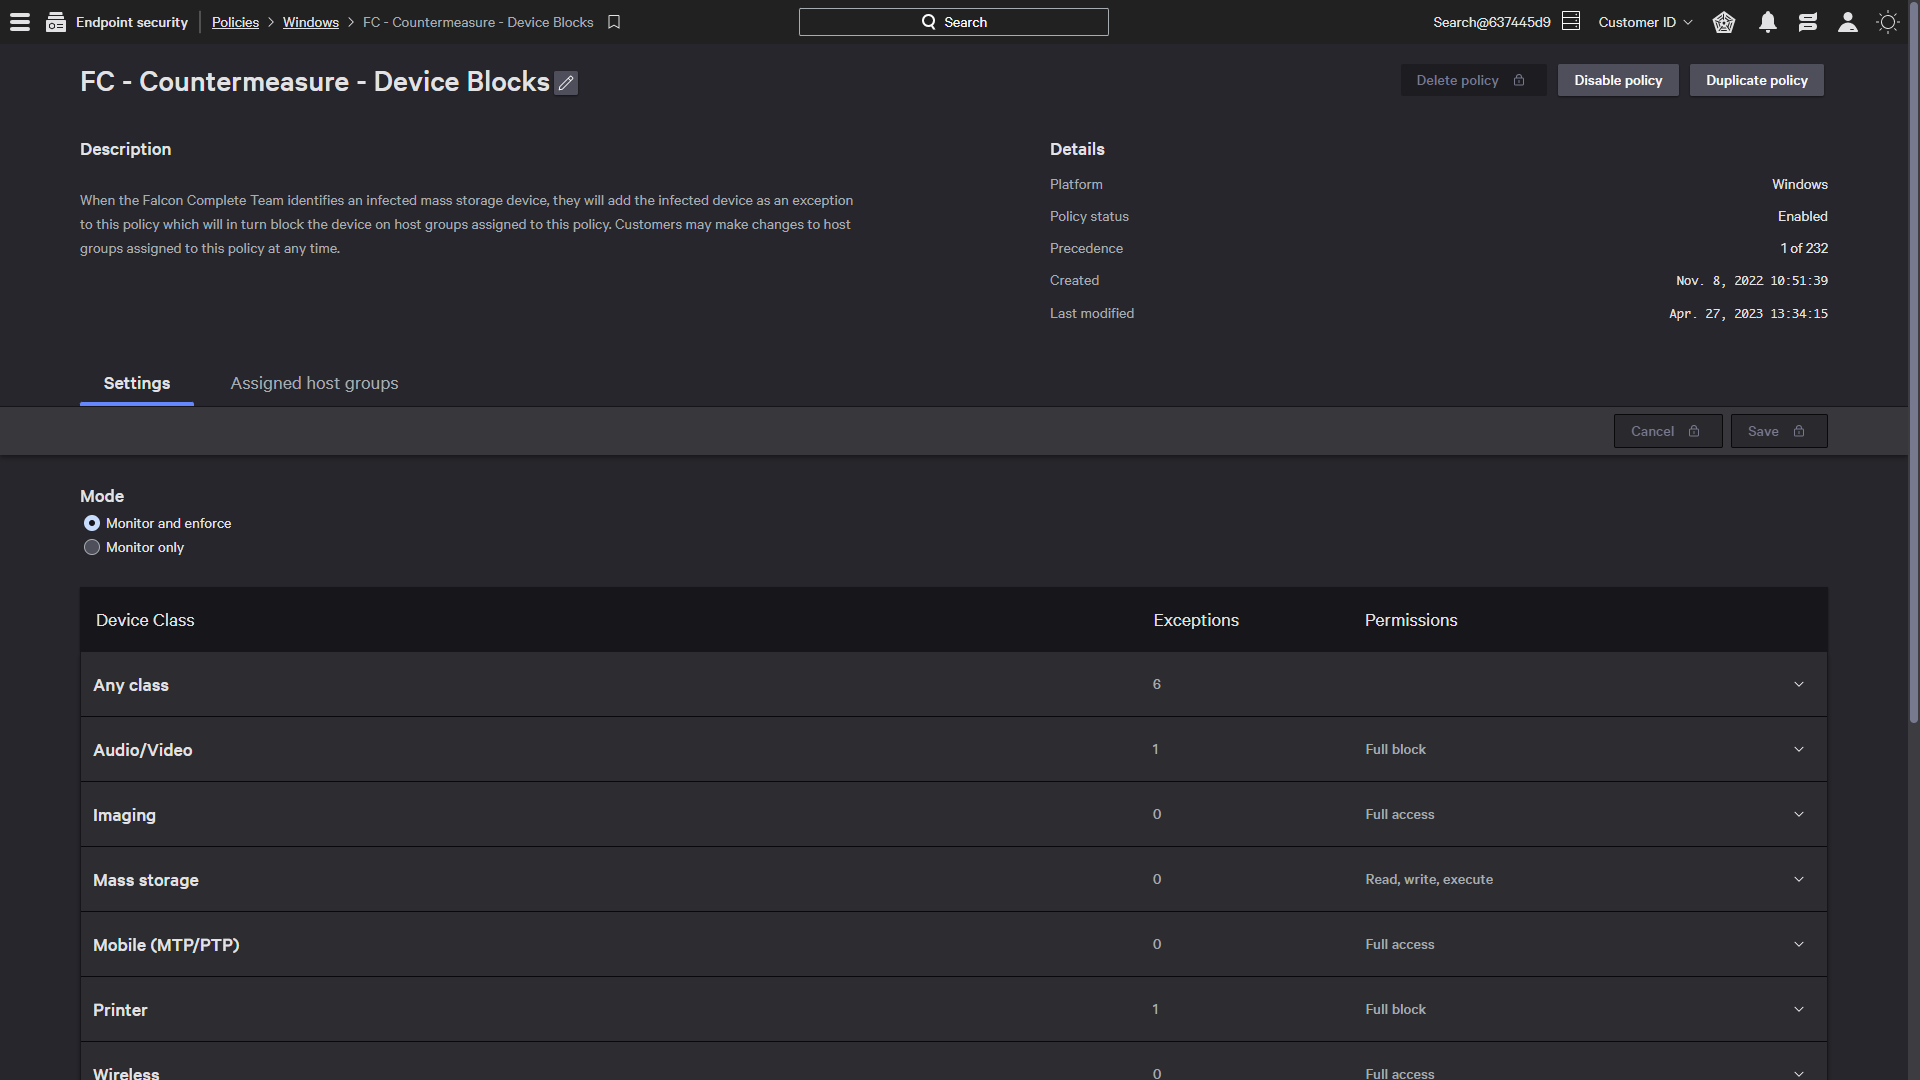The width and height of the screenshot is (1920, 1080).
Task: Click the lock icon on the Cancel button
Action: [1694, 431]
